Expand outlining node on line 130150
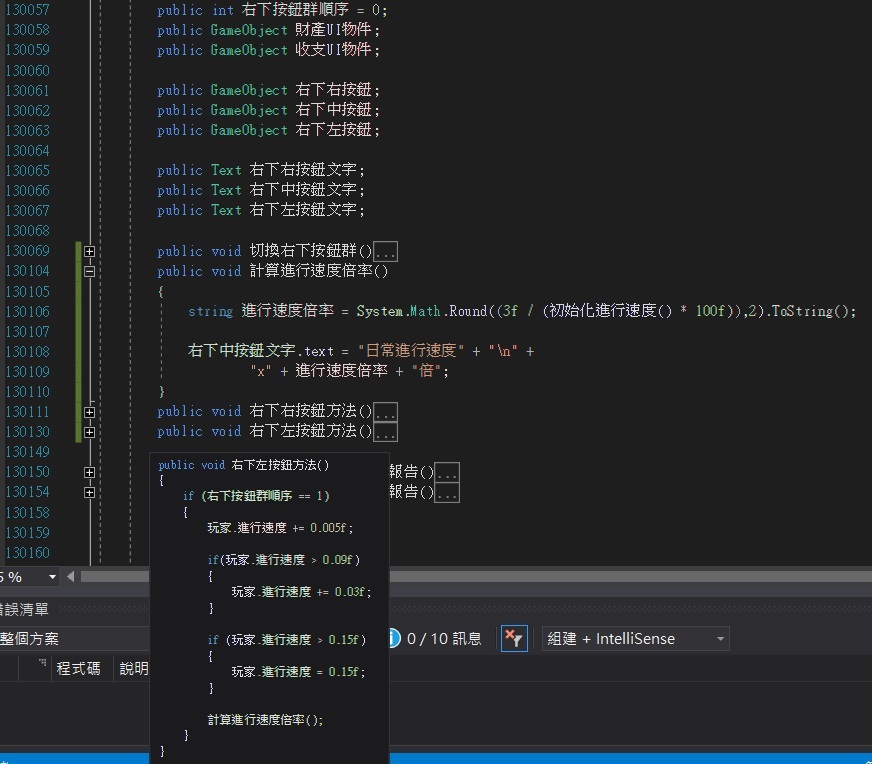 [x=90, y=472]
